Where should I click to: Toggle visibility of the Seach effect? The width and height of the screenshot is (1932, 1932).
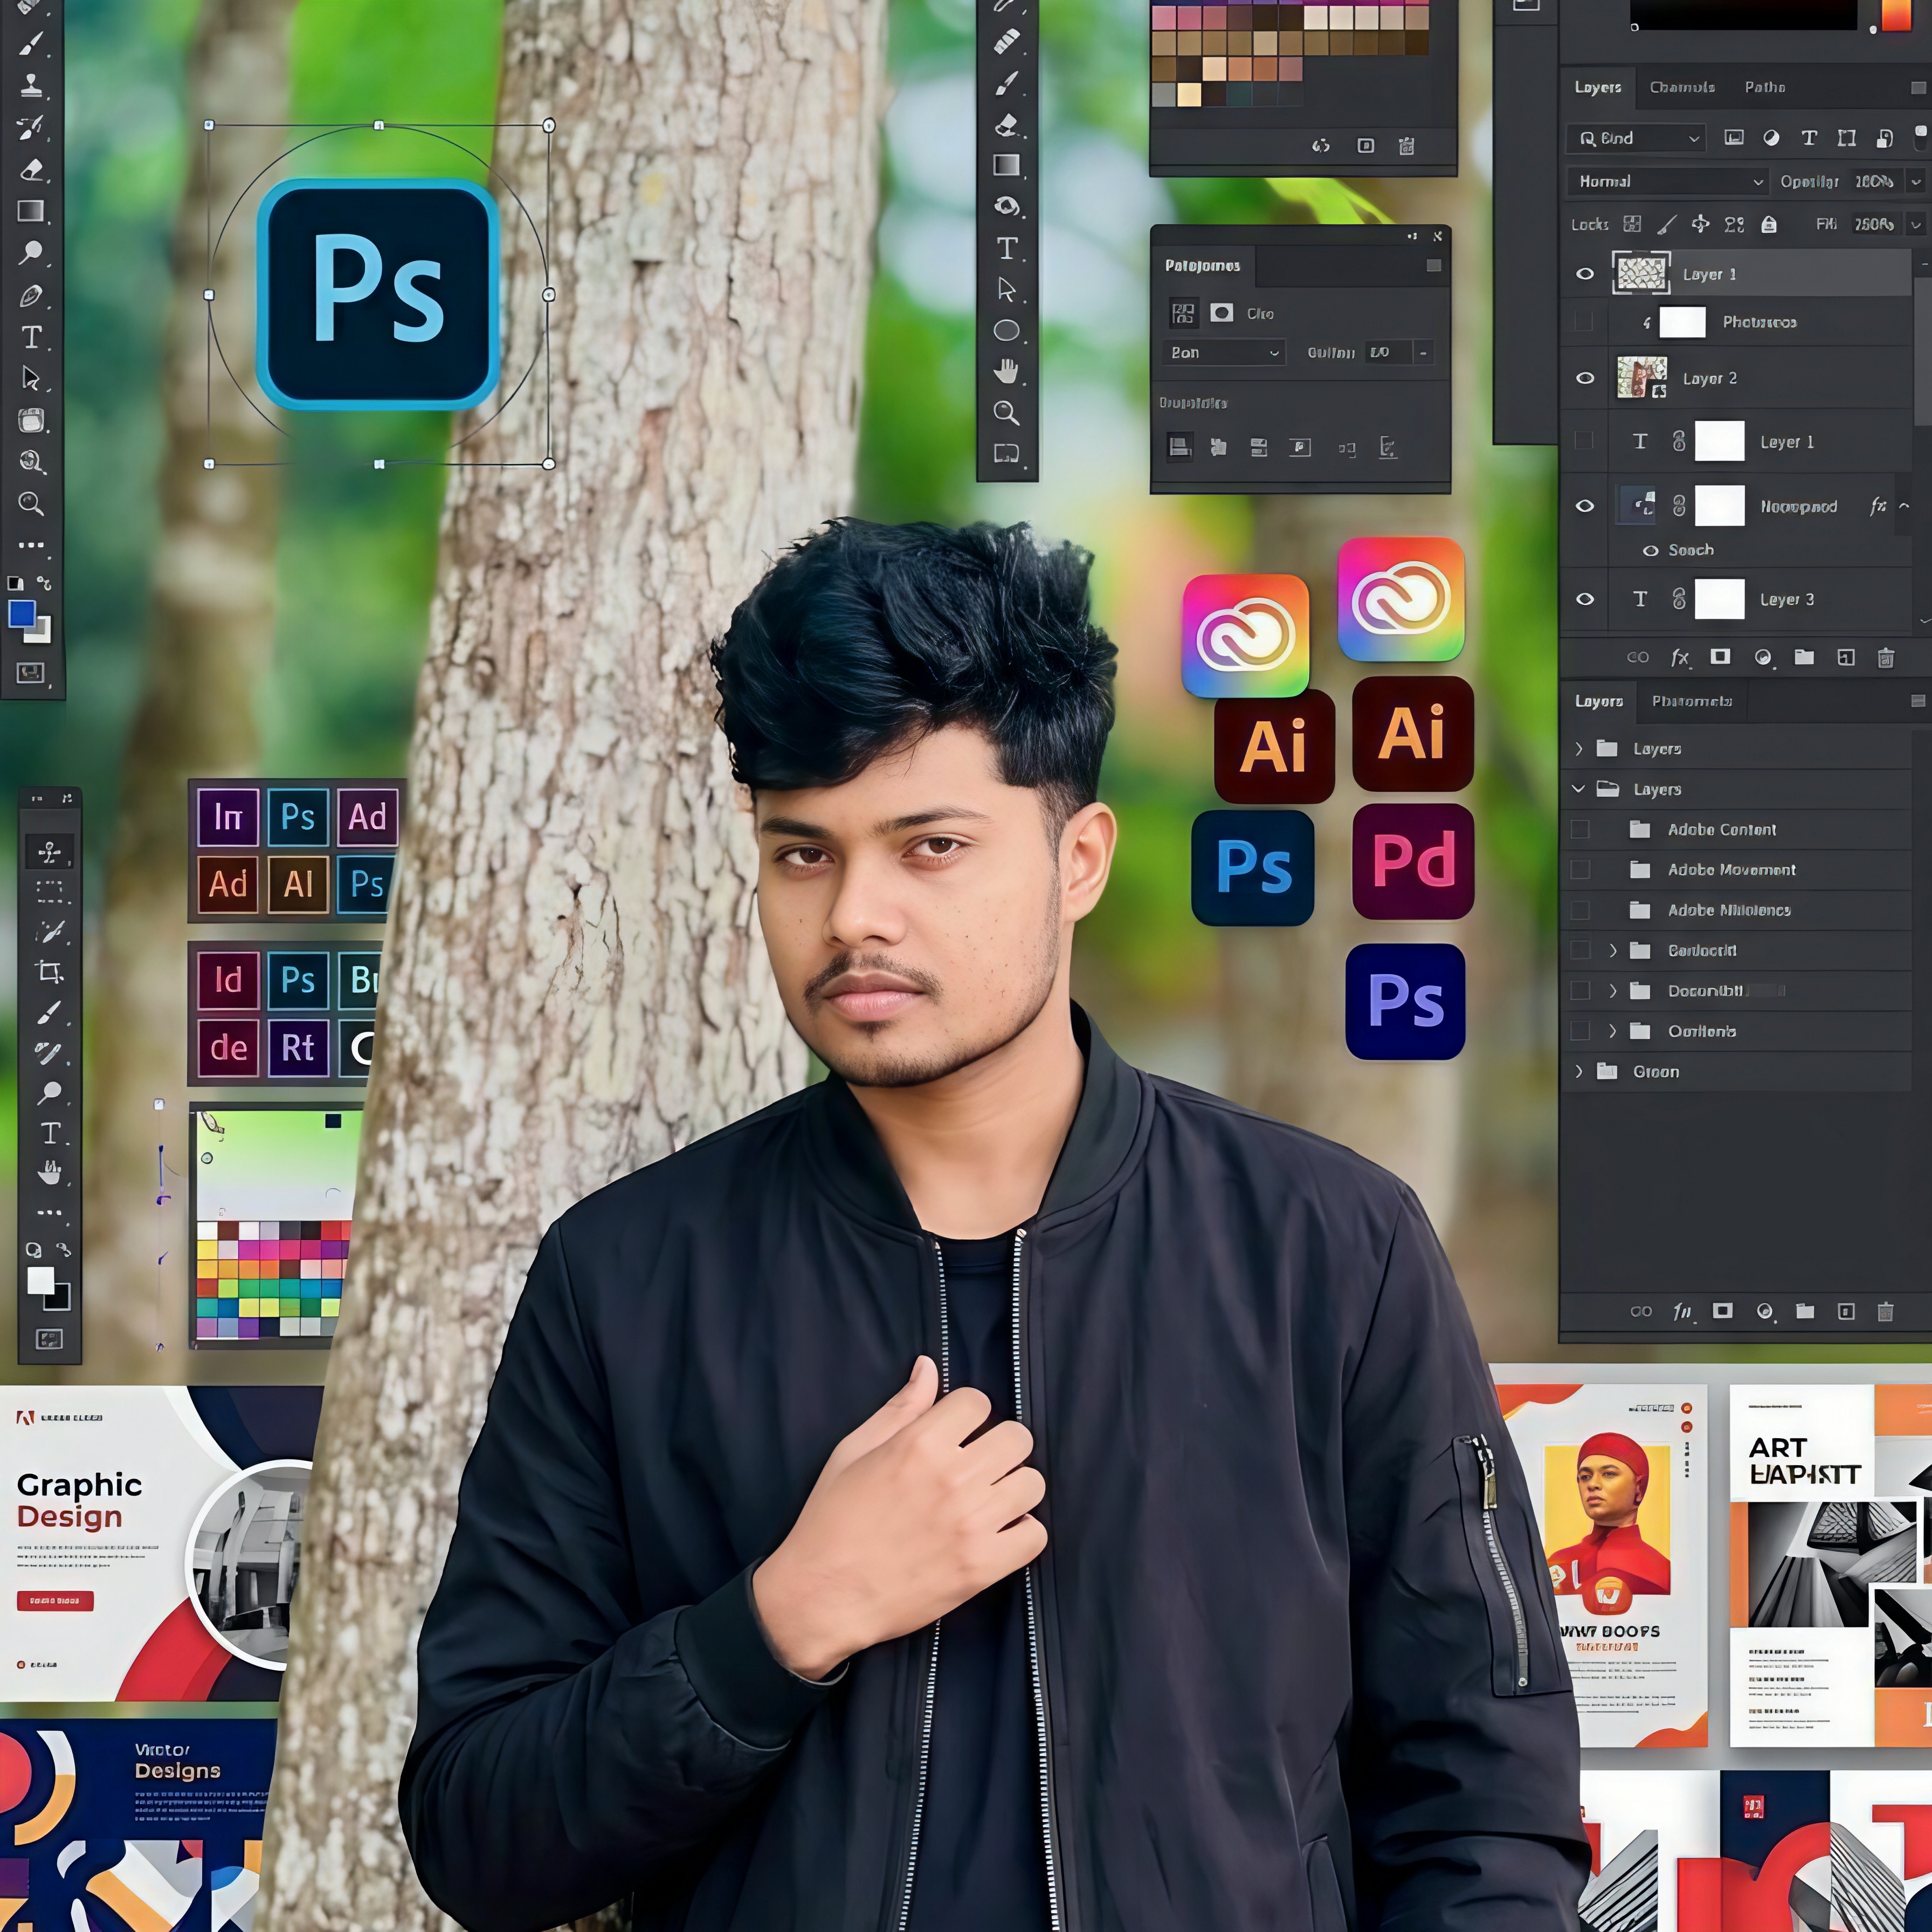coord(1650,550)
